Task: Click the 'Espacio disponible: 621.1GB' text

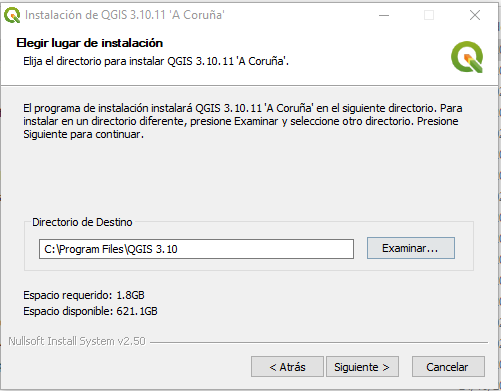Action: point(90,311)
